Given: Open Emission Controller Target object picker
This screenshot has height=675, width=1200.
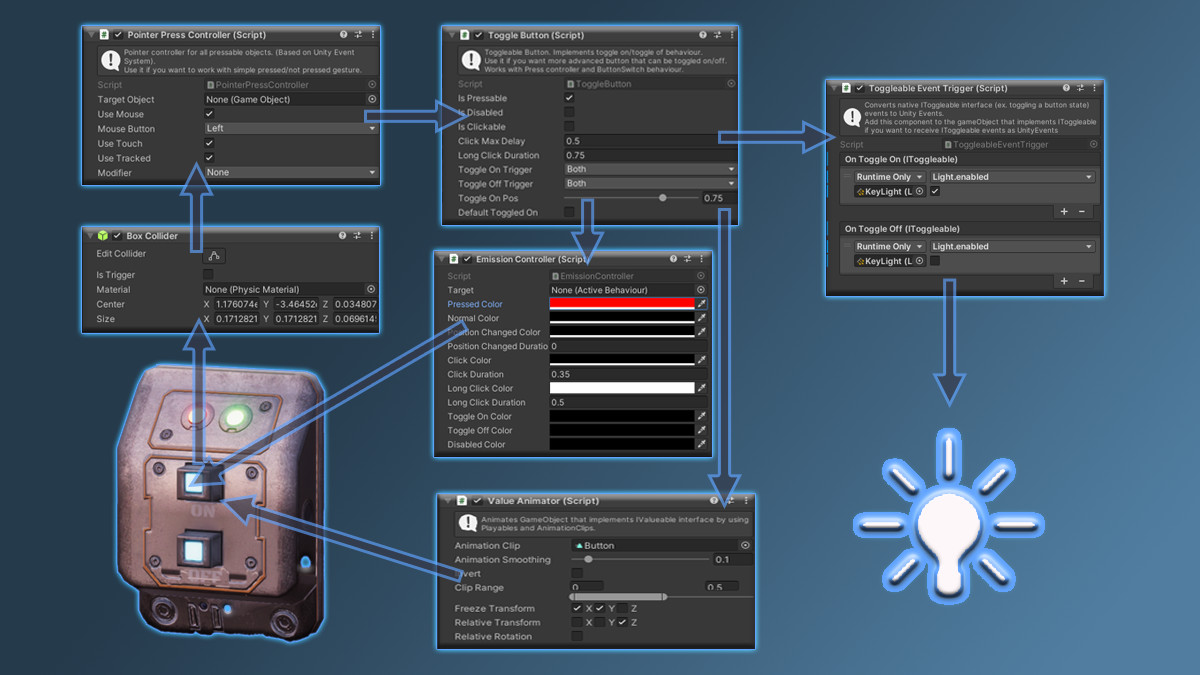Looking at the screenshot, I should [x=701, y=290].
